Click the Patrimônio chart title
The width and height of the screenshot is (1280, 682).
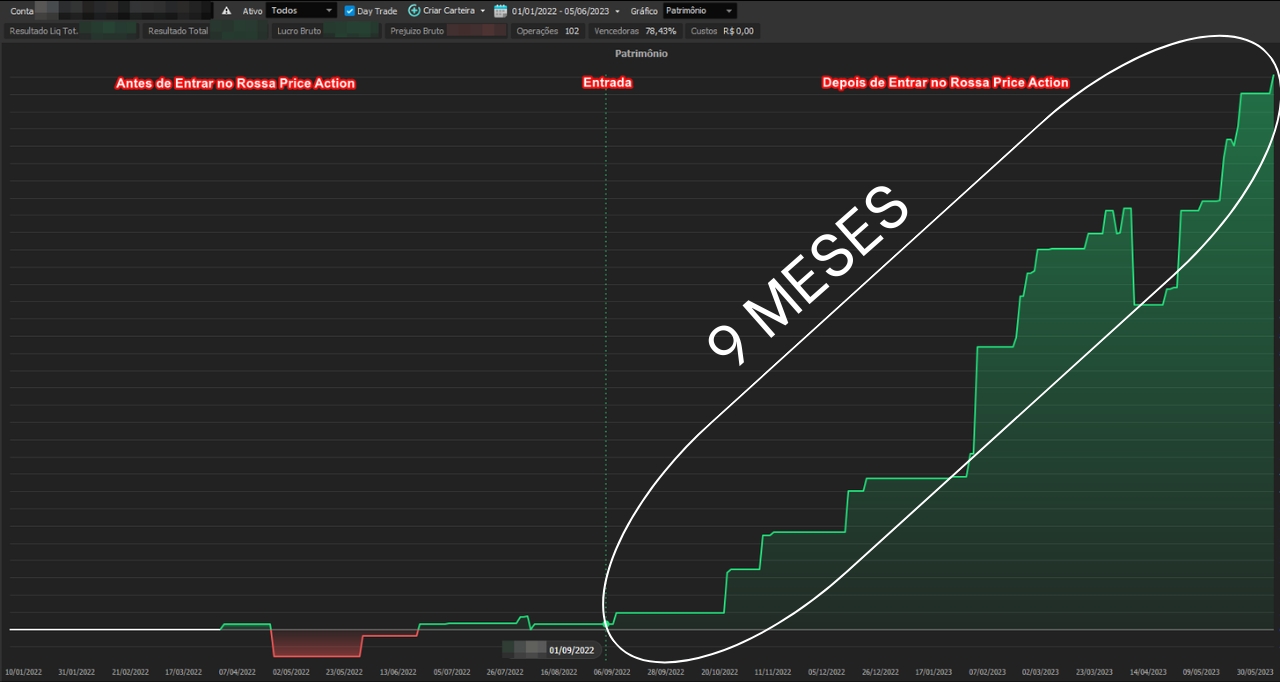click(641, 54)
